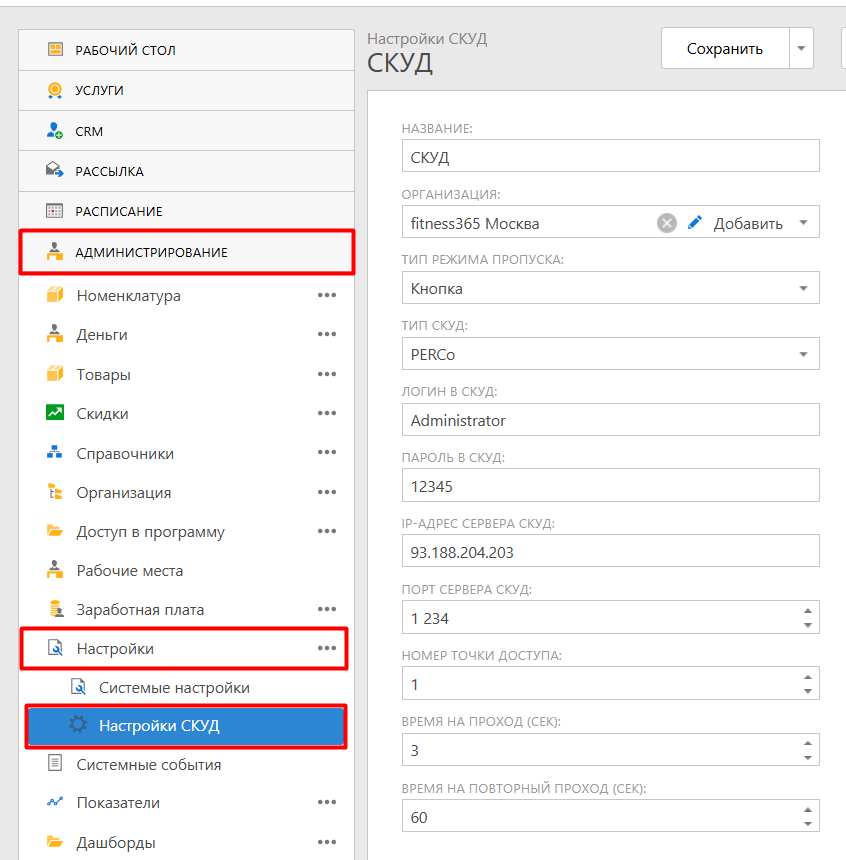Click the Номенклатура box icon
The height and width of the screenshot is (860, 846).
(x=55, y=295)
